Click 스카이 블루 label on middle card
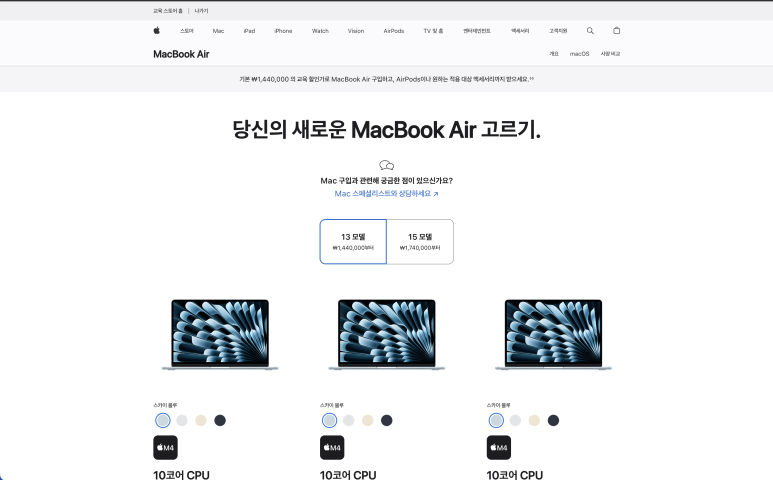Screen dimensions: 773x480 (332, 405)
